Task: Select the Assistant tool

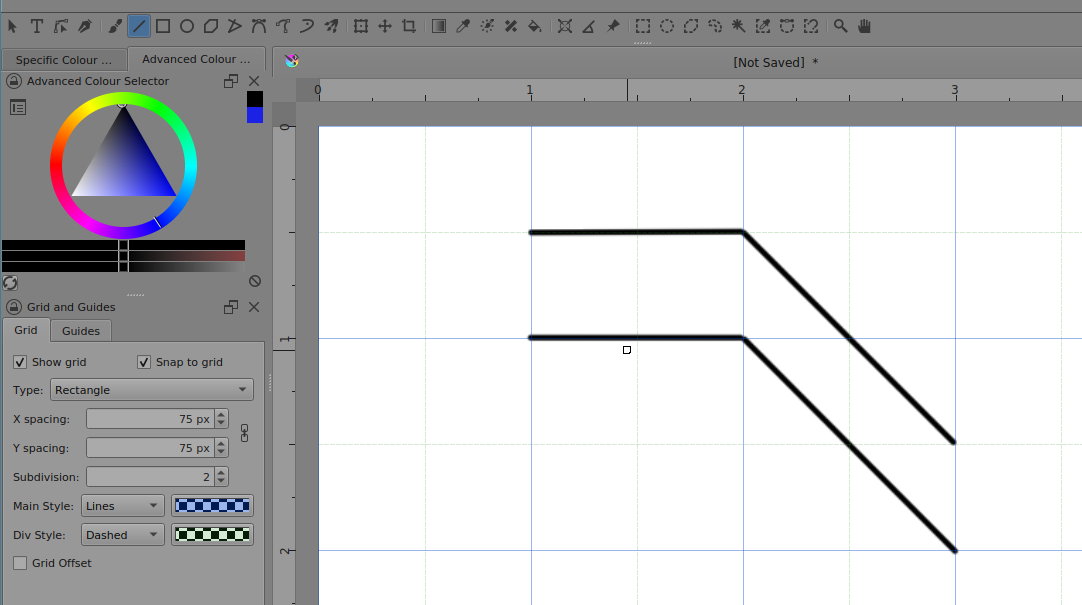Action: [x=564, y=26]
